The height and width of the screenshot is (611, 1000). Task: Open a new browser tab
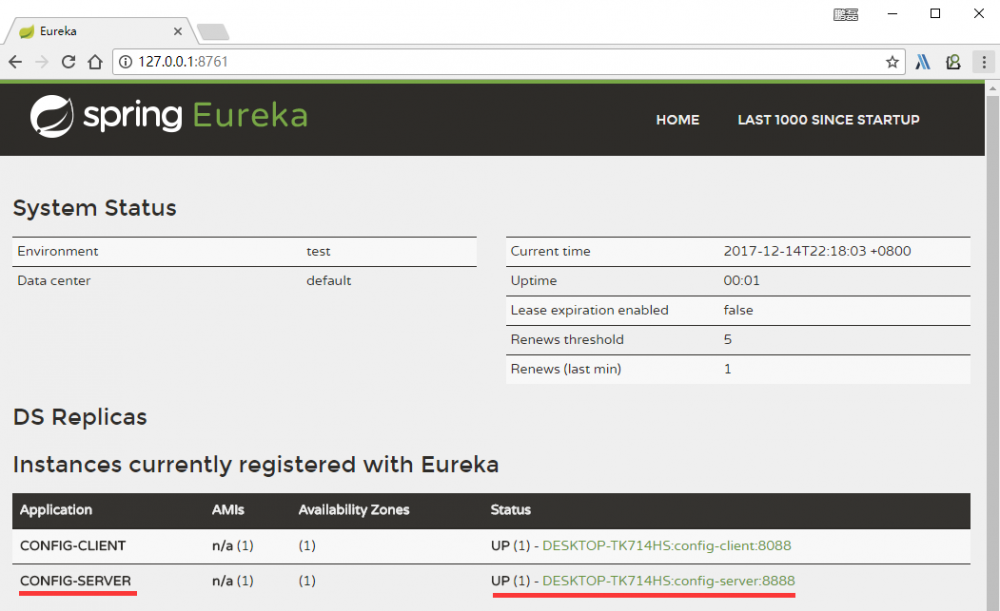coord(213,30)
